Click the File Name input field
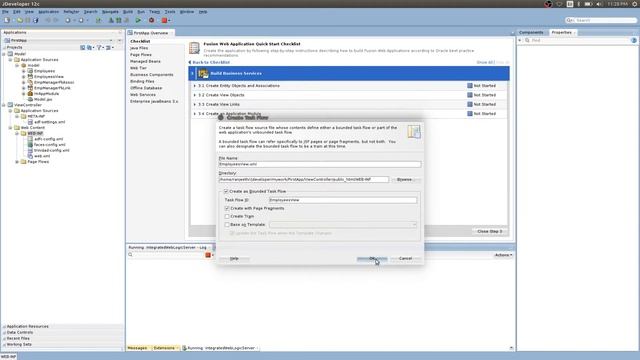The width and height of the screenshot is (640, 360). [x=320, y=164]
